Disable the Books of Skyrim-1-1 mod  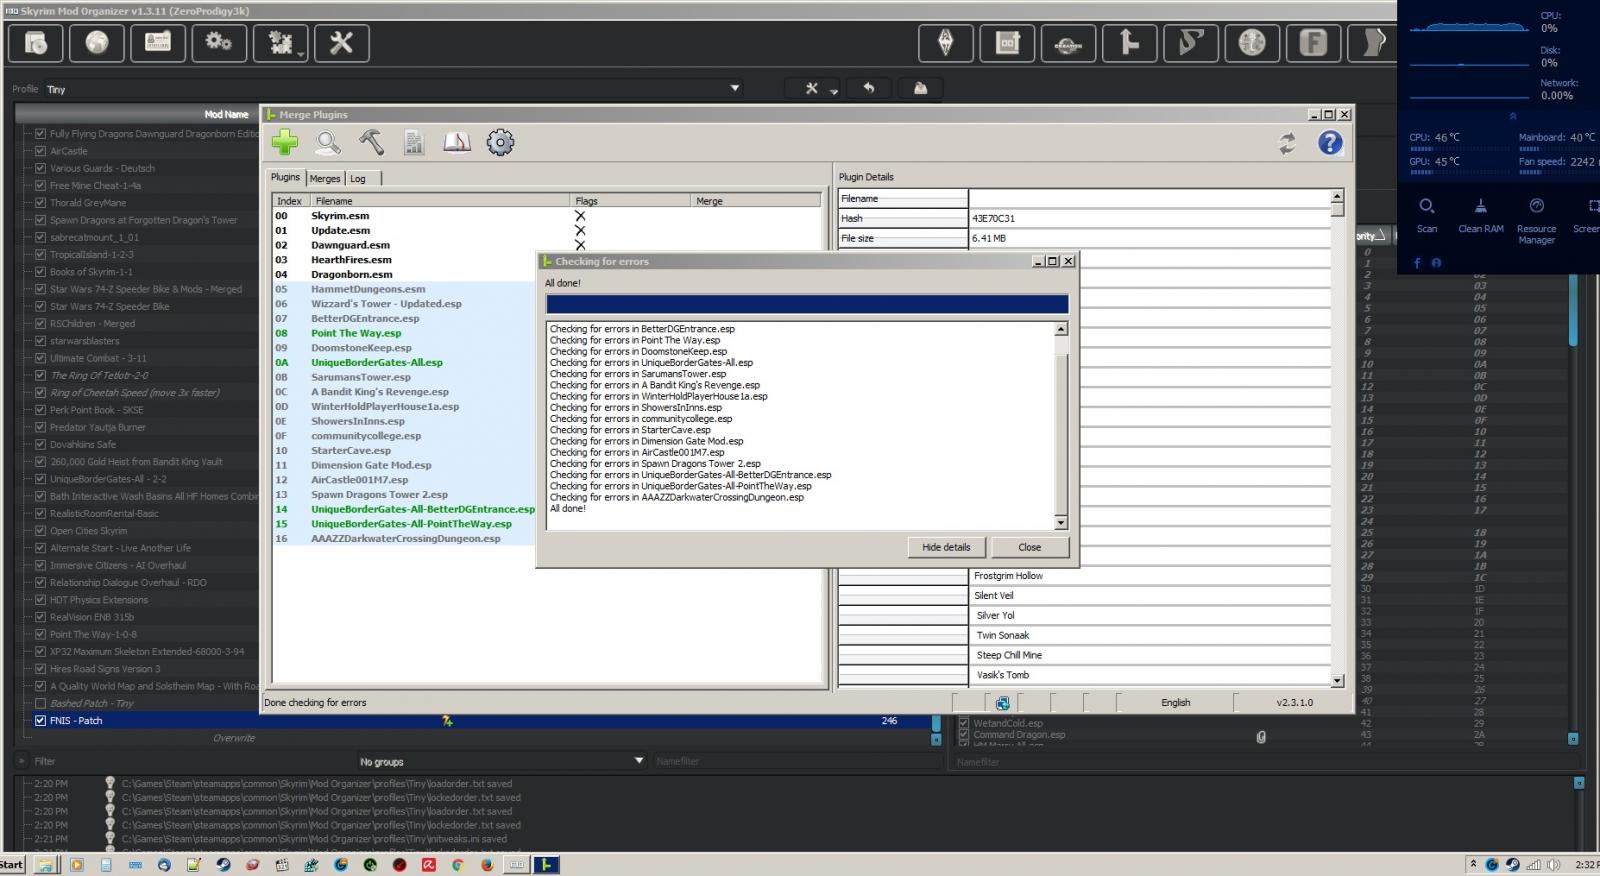[x=40, y=272]
